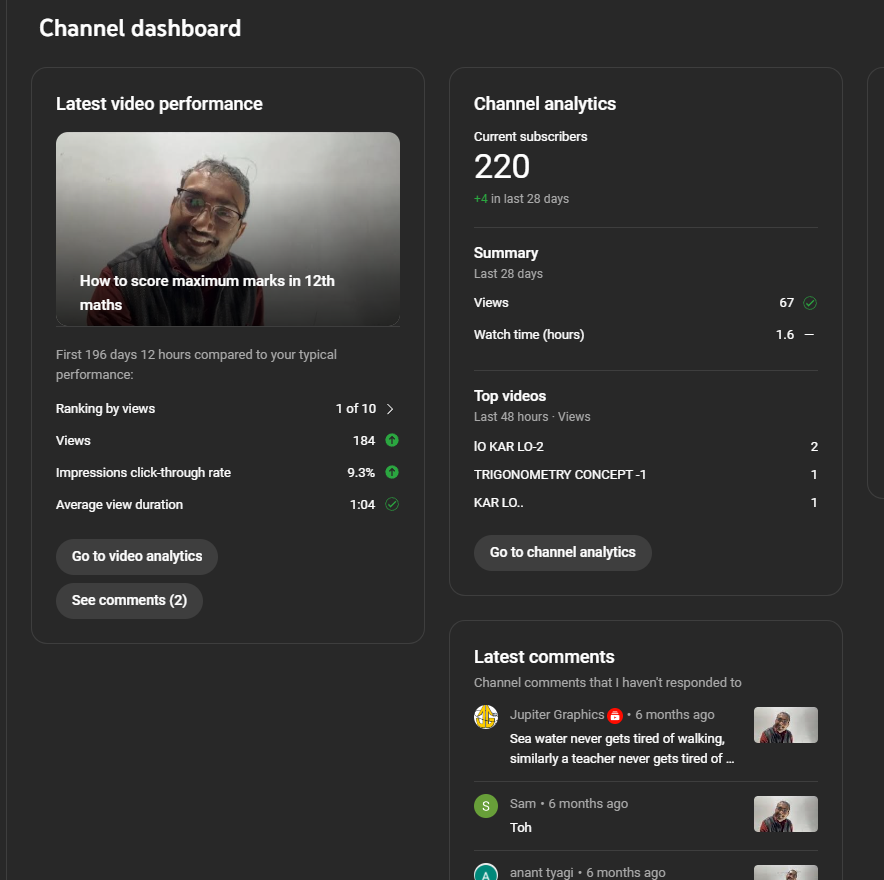The image size is (884, 880).
Task: Go to channel analytics
Action: (562, 553)
